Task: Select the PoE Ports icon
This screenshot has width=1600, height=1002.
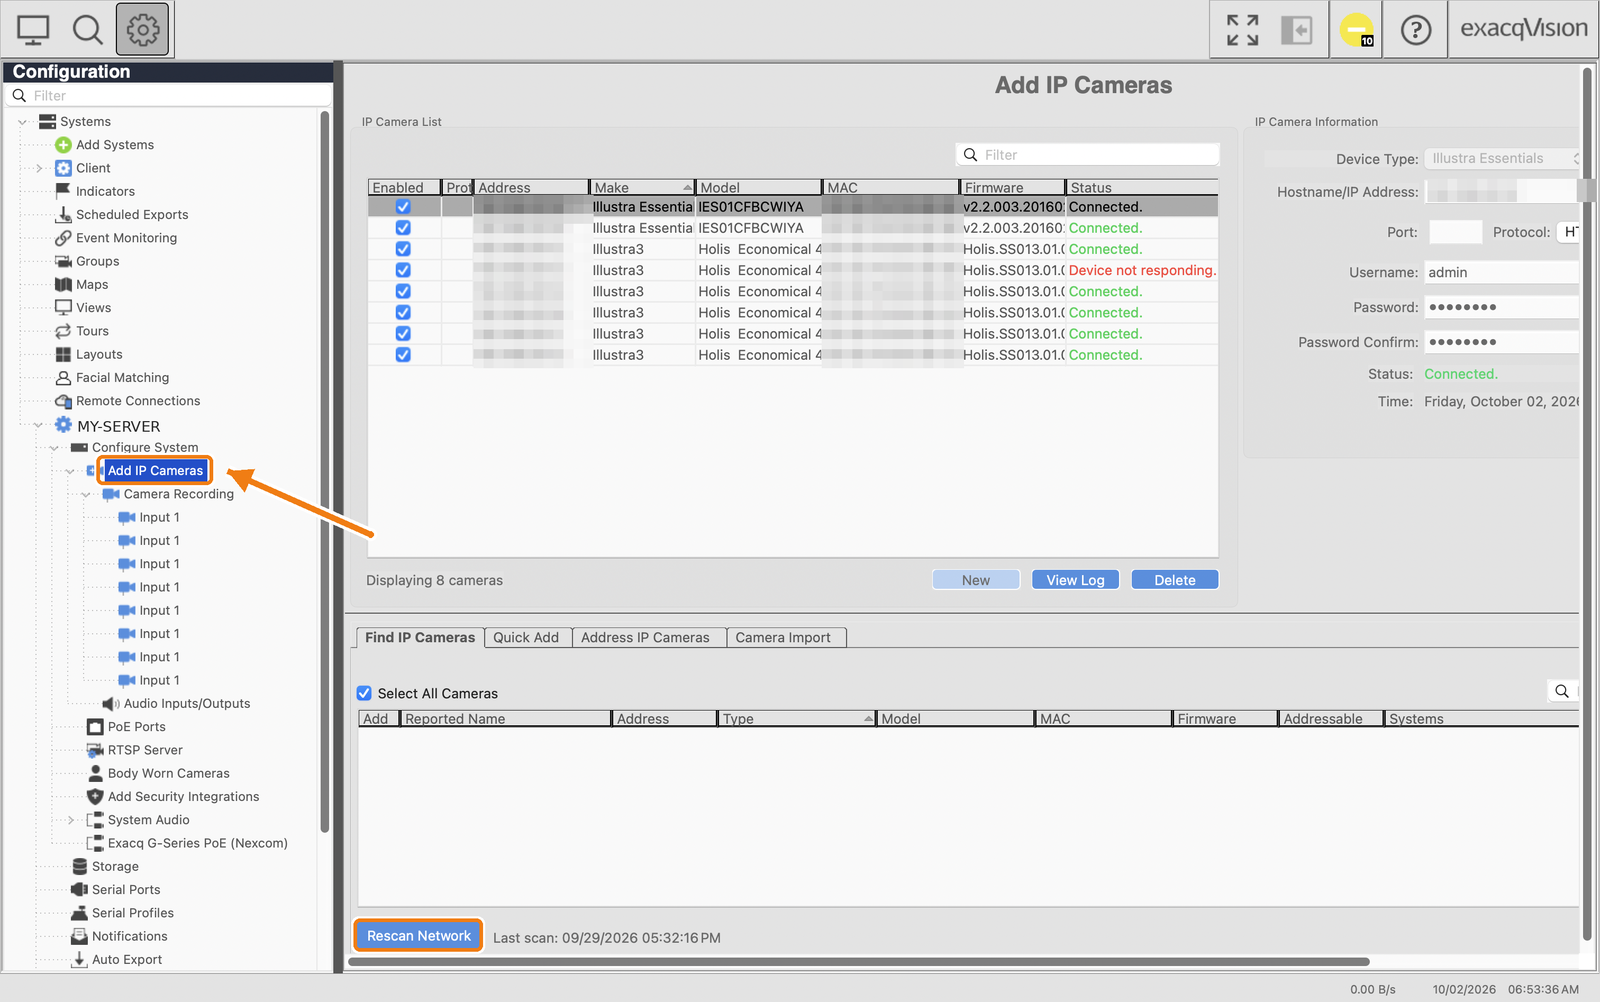Action: (95, 727)
